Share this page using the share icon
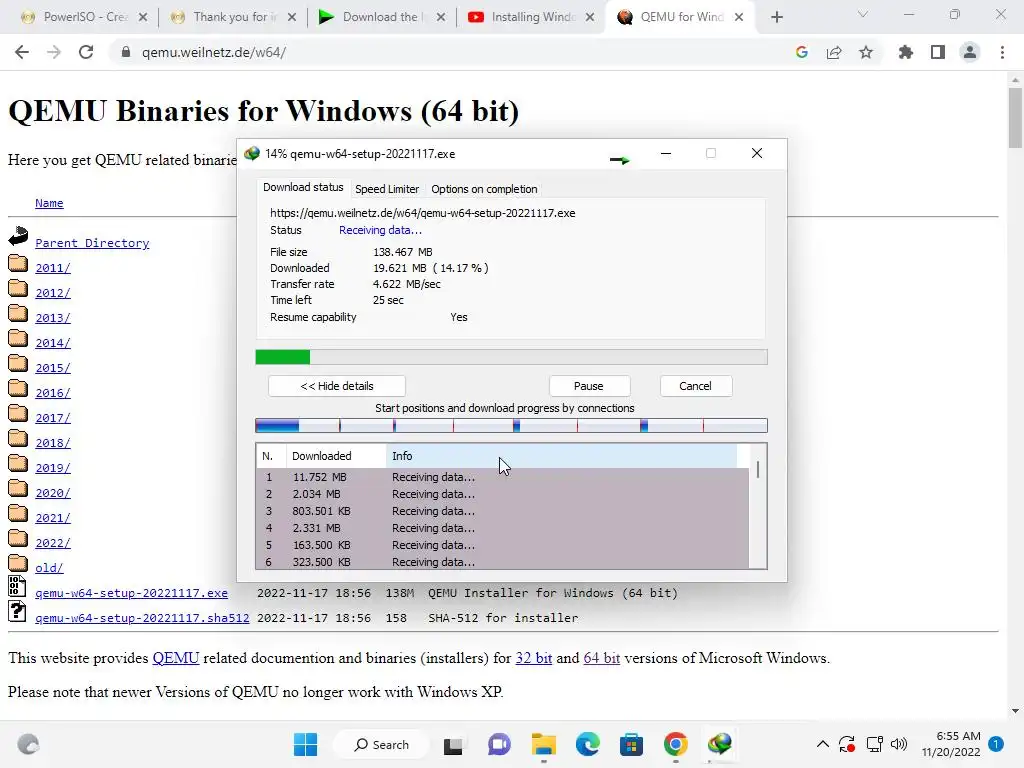1024x768 pixels. click(x=834, y=52)
